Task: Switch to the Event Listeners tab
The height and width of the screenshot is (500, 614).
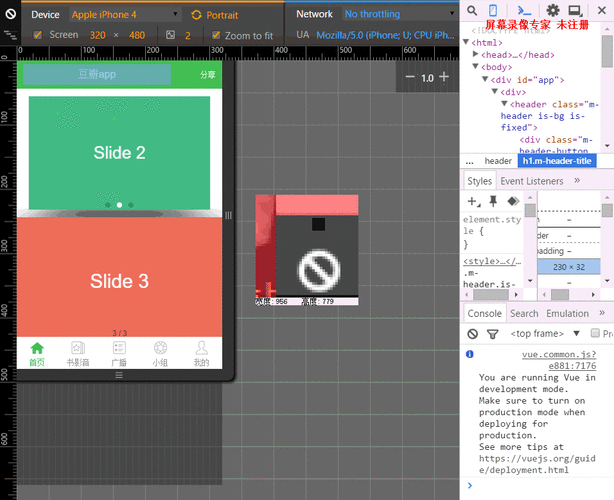Action: 532,181
